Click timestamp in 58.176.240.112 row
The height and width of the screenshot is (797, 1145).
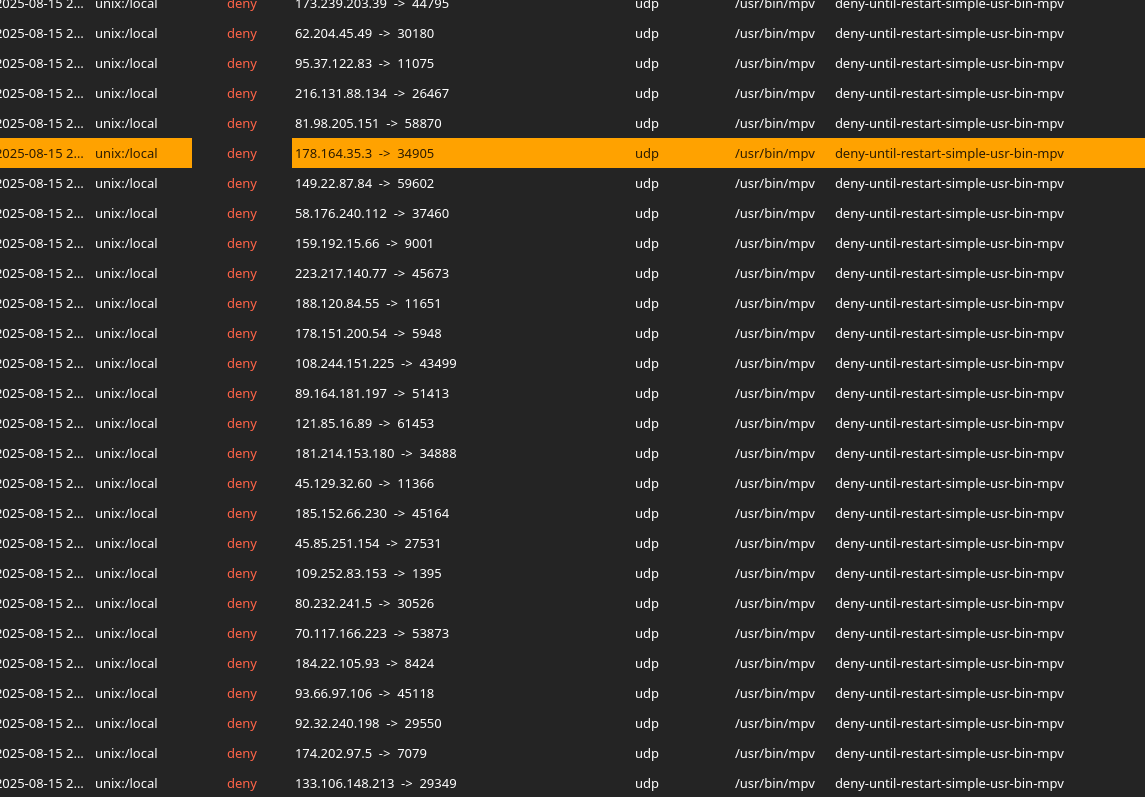(42, 213)
